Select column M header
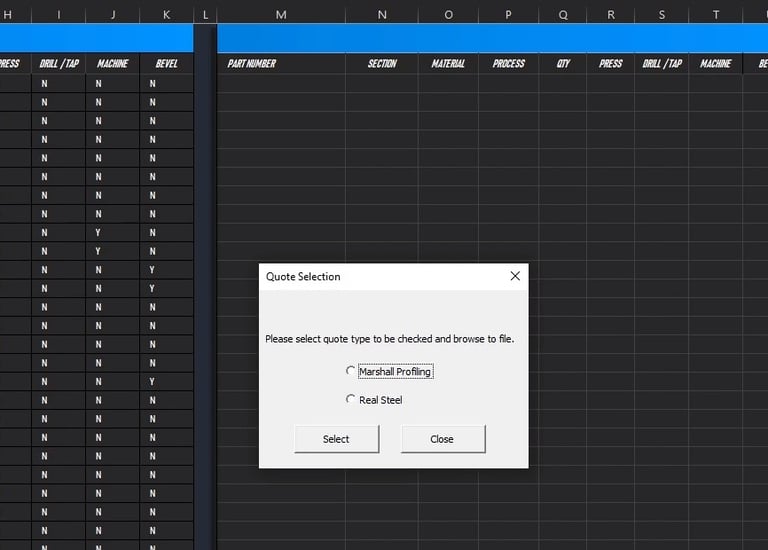 pyautogui.click(x=281, y=15)
